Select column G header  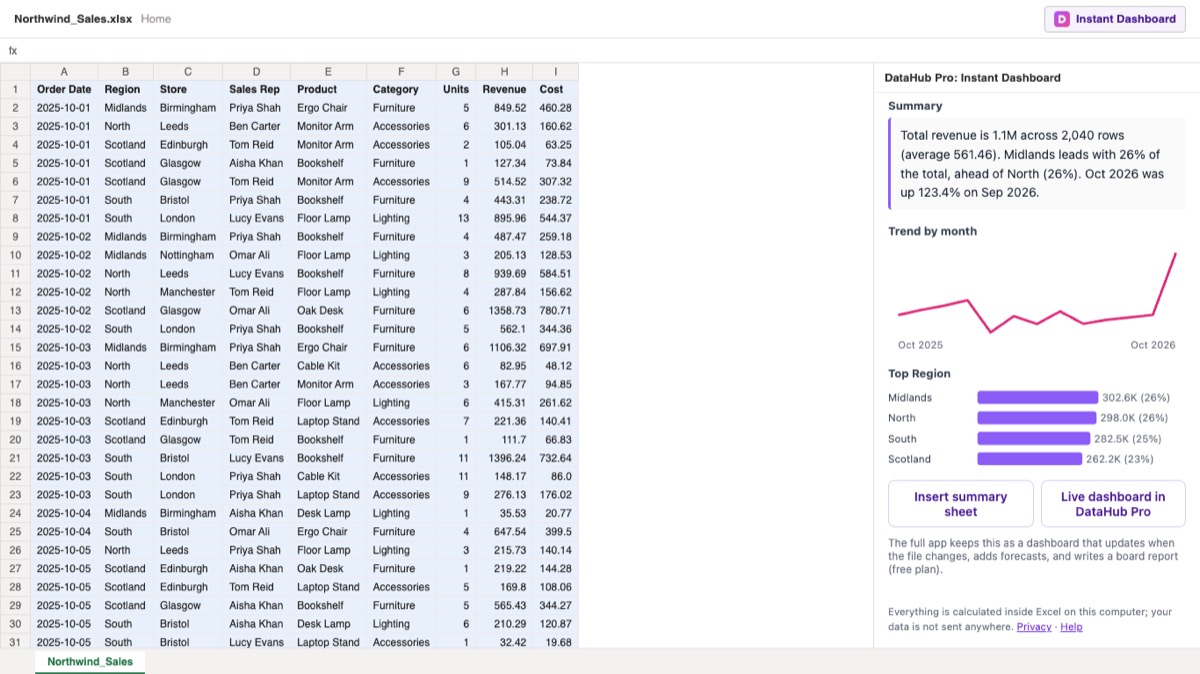(x=456, y=71)
